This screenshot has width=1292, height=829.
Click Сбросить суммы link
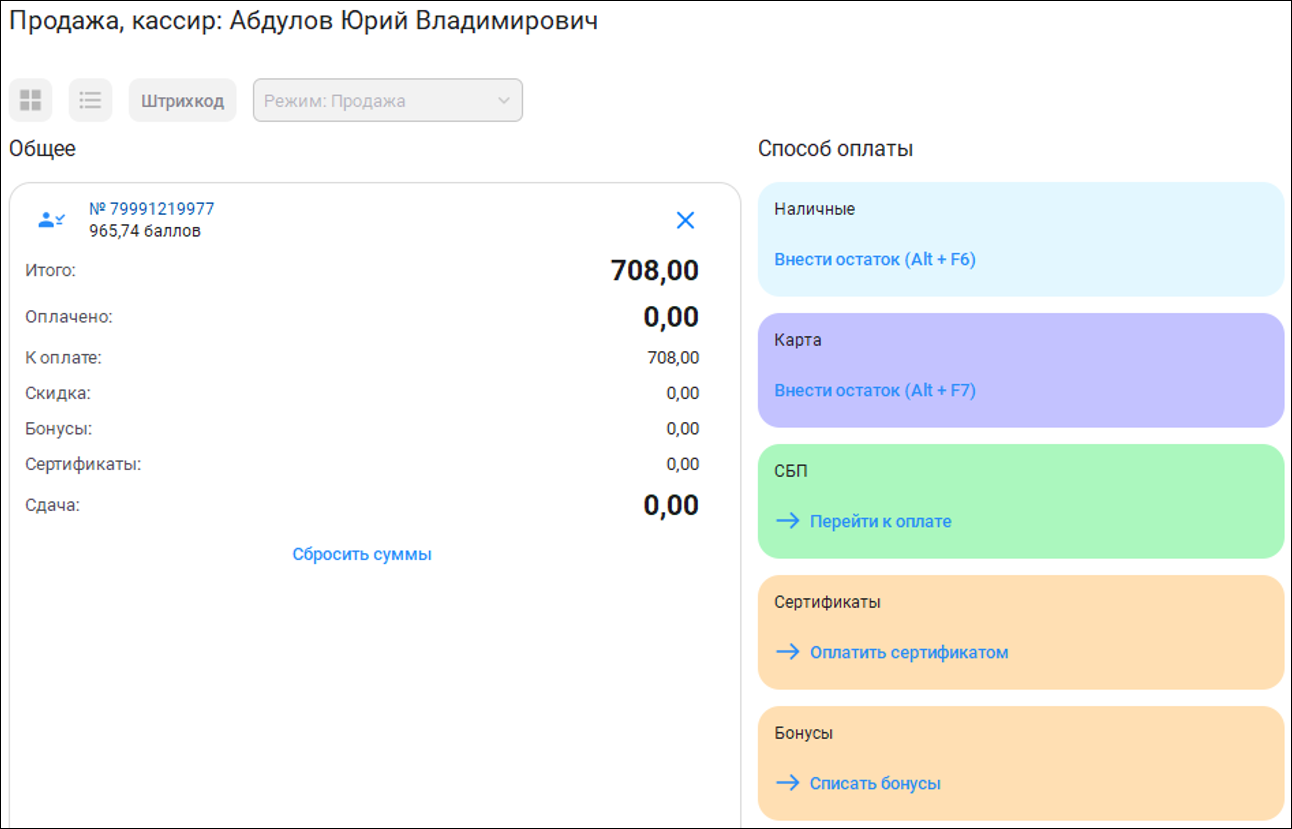click(362, 554)
